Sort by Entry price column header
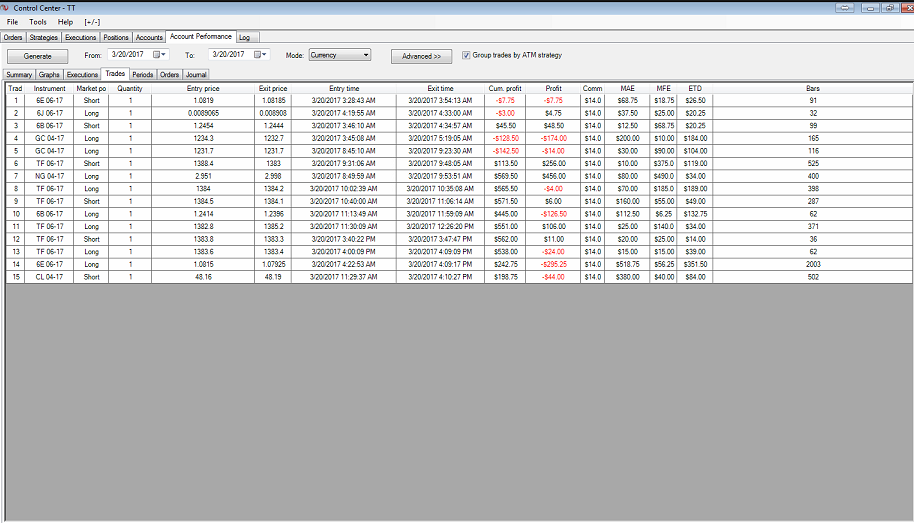 coord(203,89)
